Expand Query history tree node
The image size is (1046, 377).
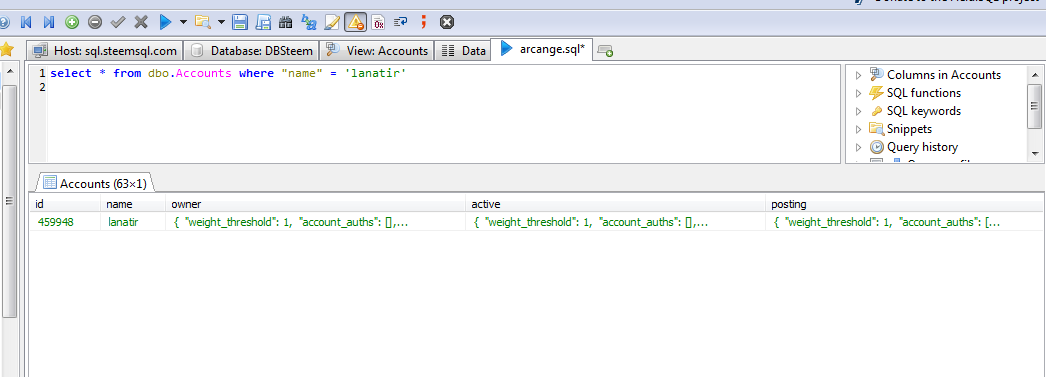(x=859, y=147)
